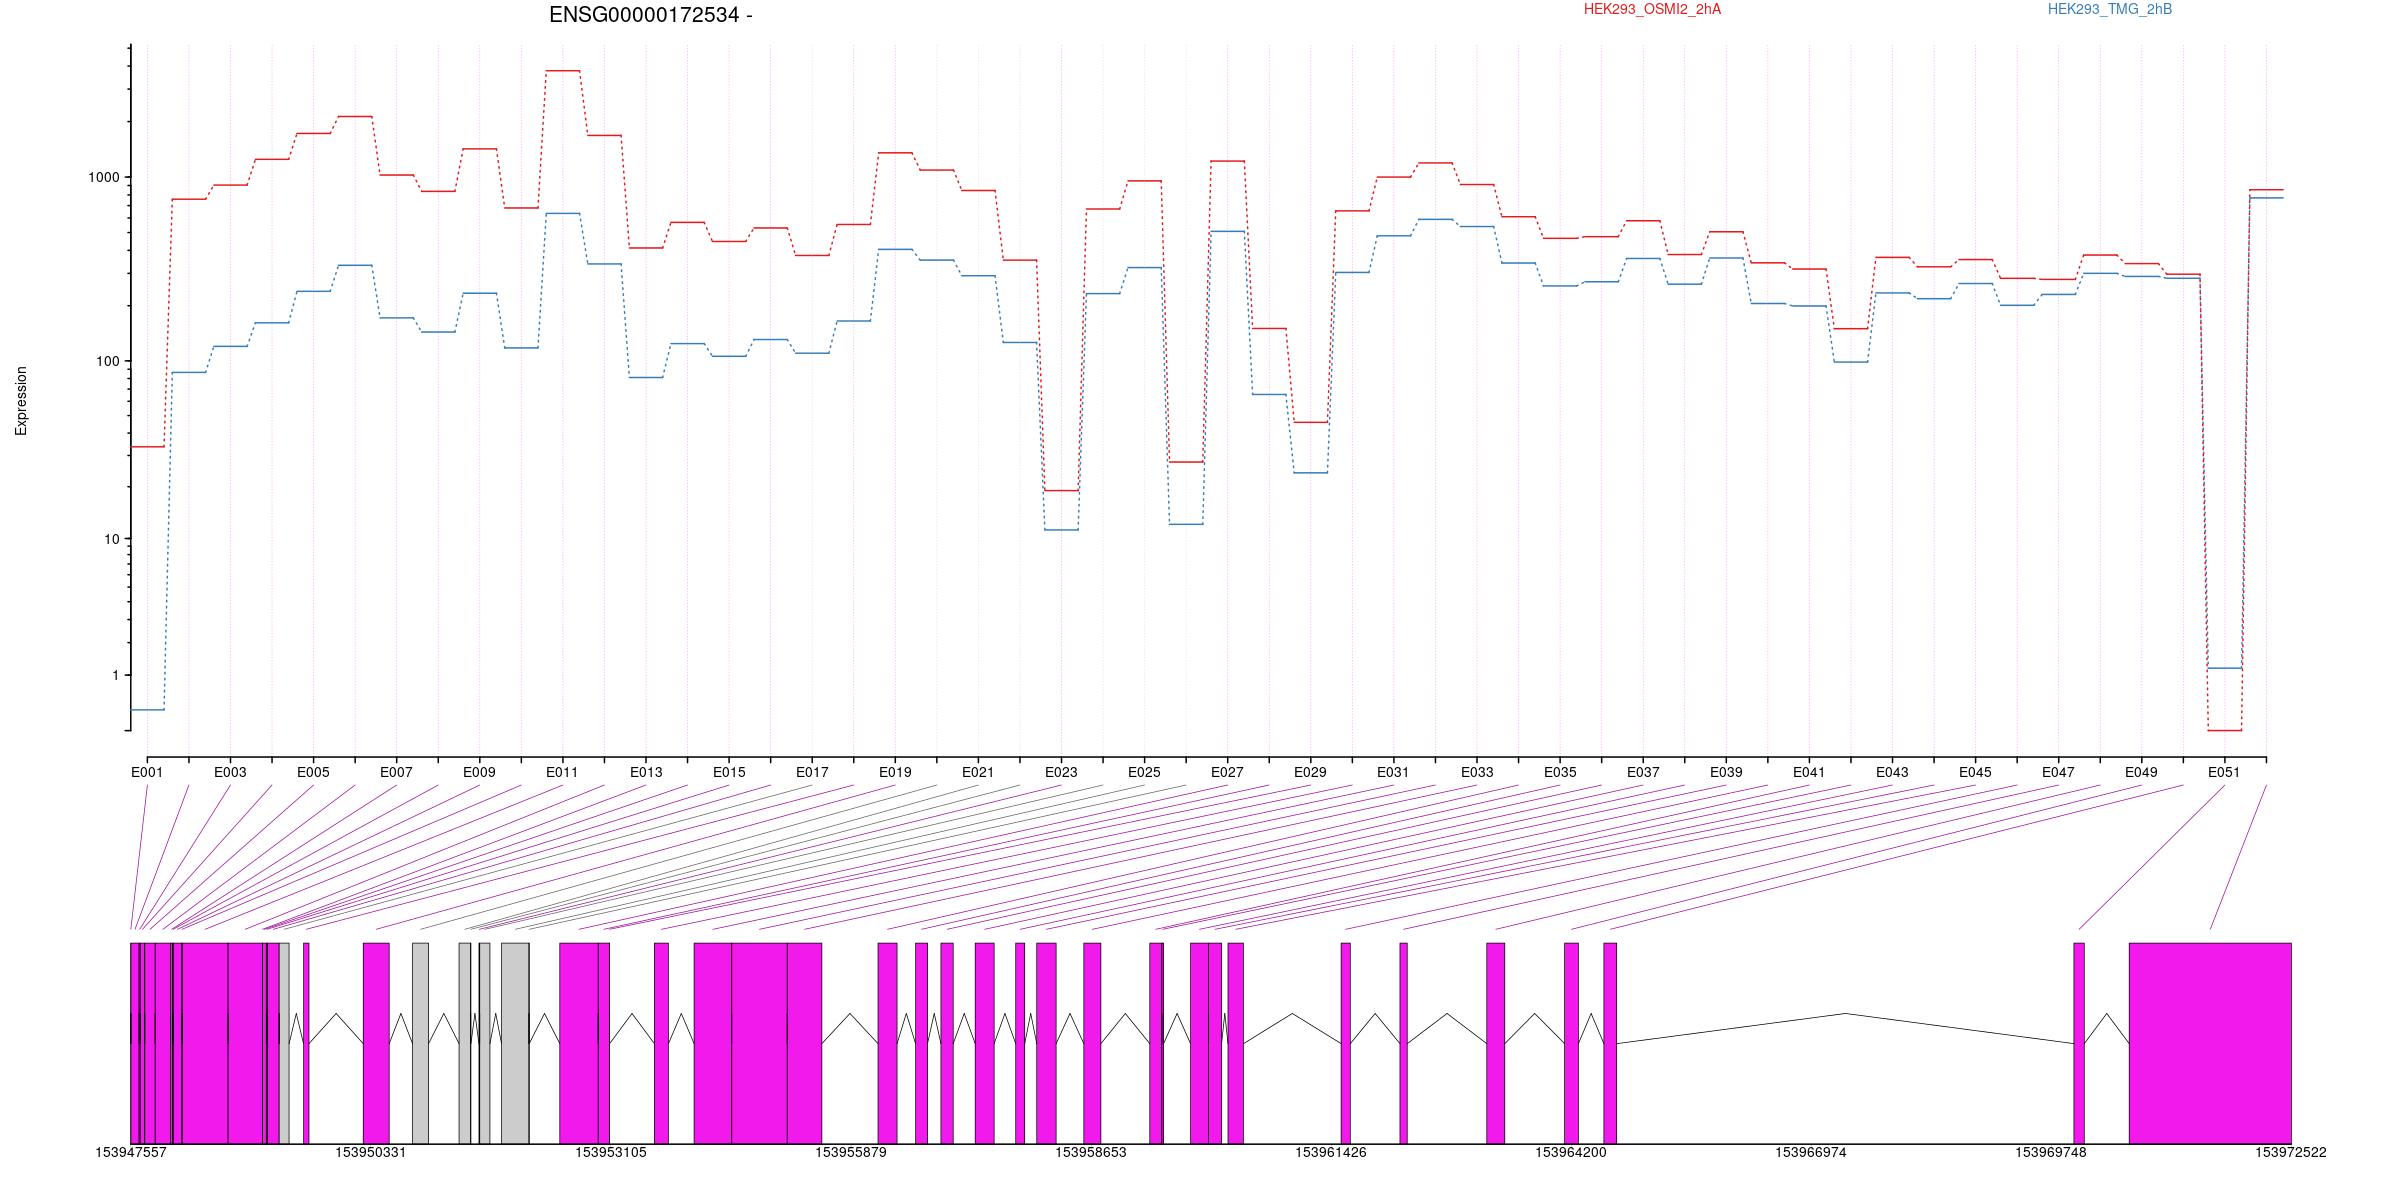
Task: Click exon label E001
Action: tap(147, 772)
